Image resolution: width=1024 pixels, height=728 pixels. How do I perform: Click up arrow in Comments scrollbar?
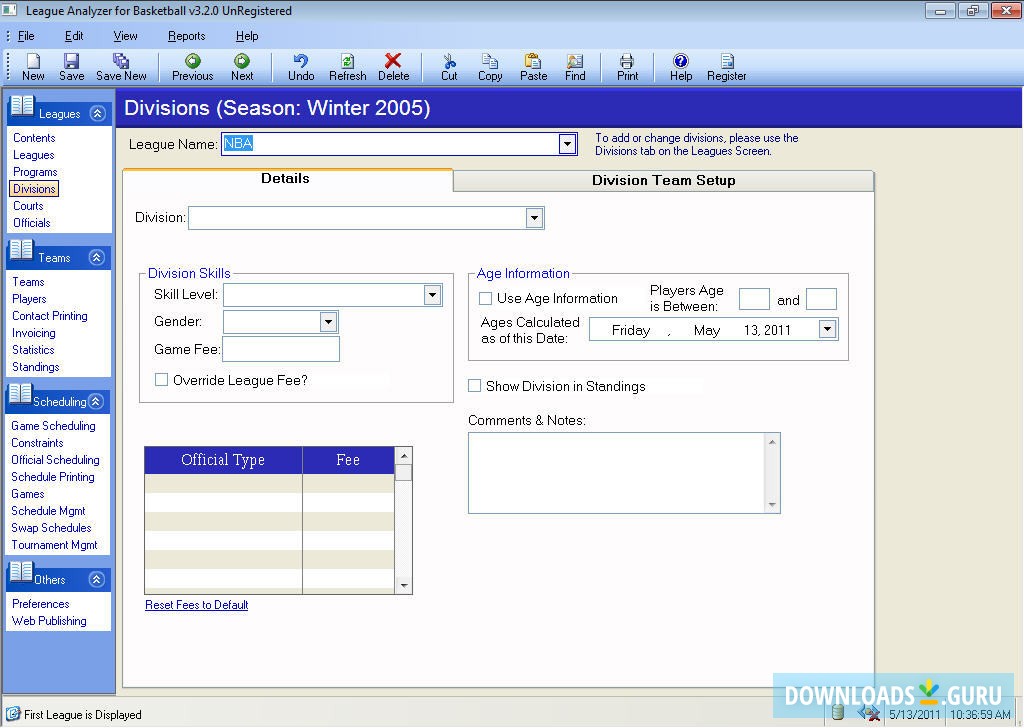(772, 442)
